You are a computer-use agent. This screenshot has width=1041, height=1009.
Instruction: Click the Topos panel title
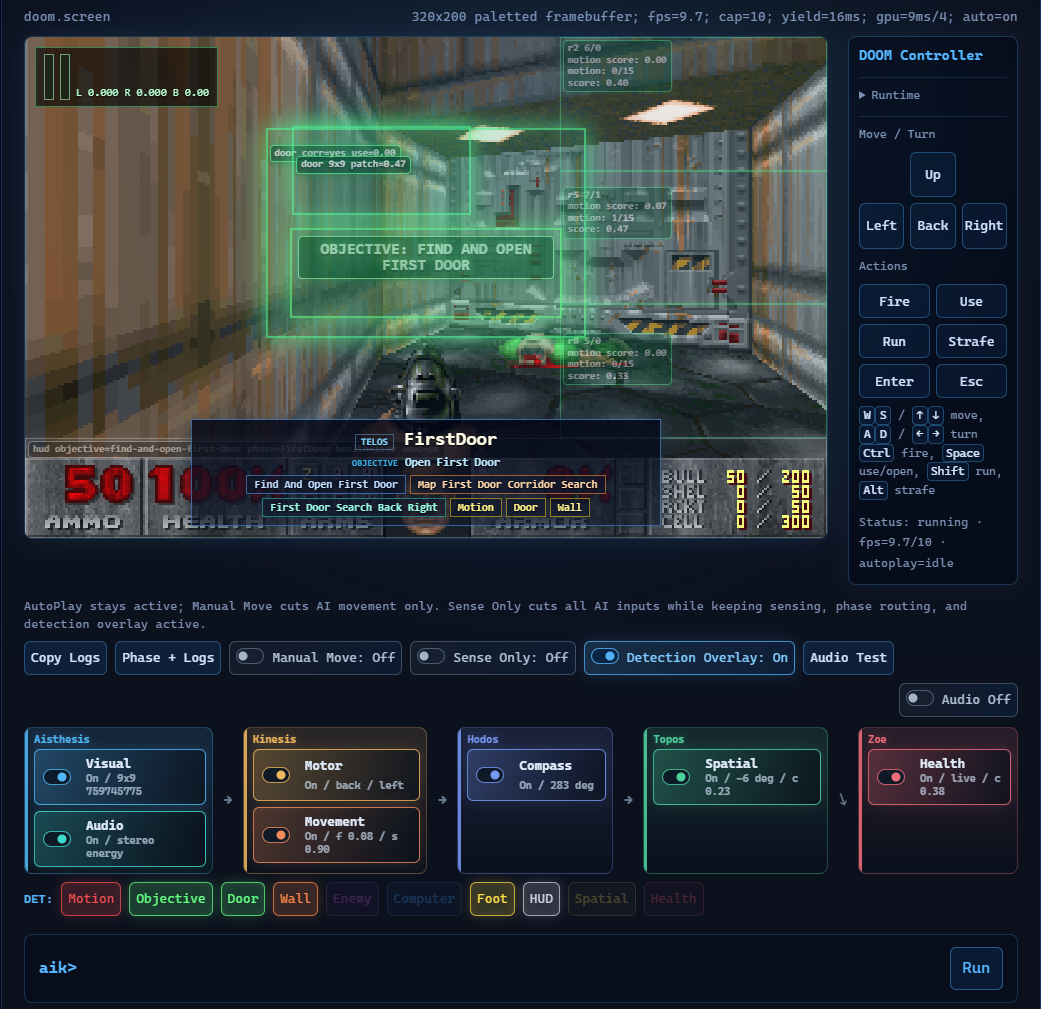pos(669,739)
